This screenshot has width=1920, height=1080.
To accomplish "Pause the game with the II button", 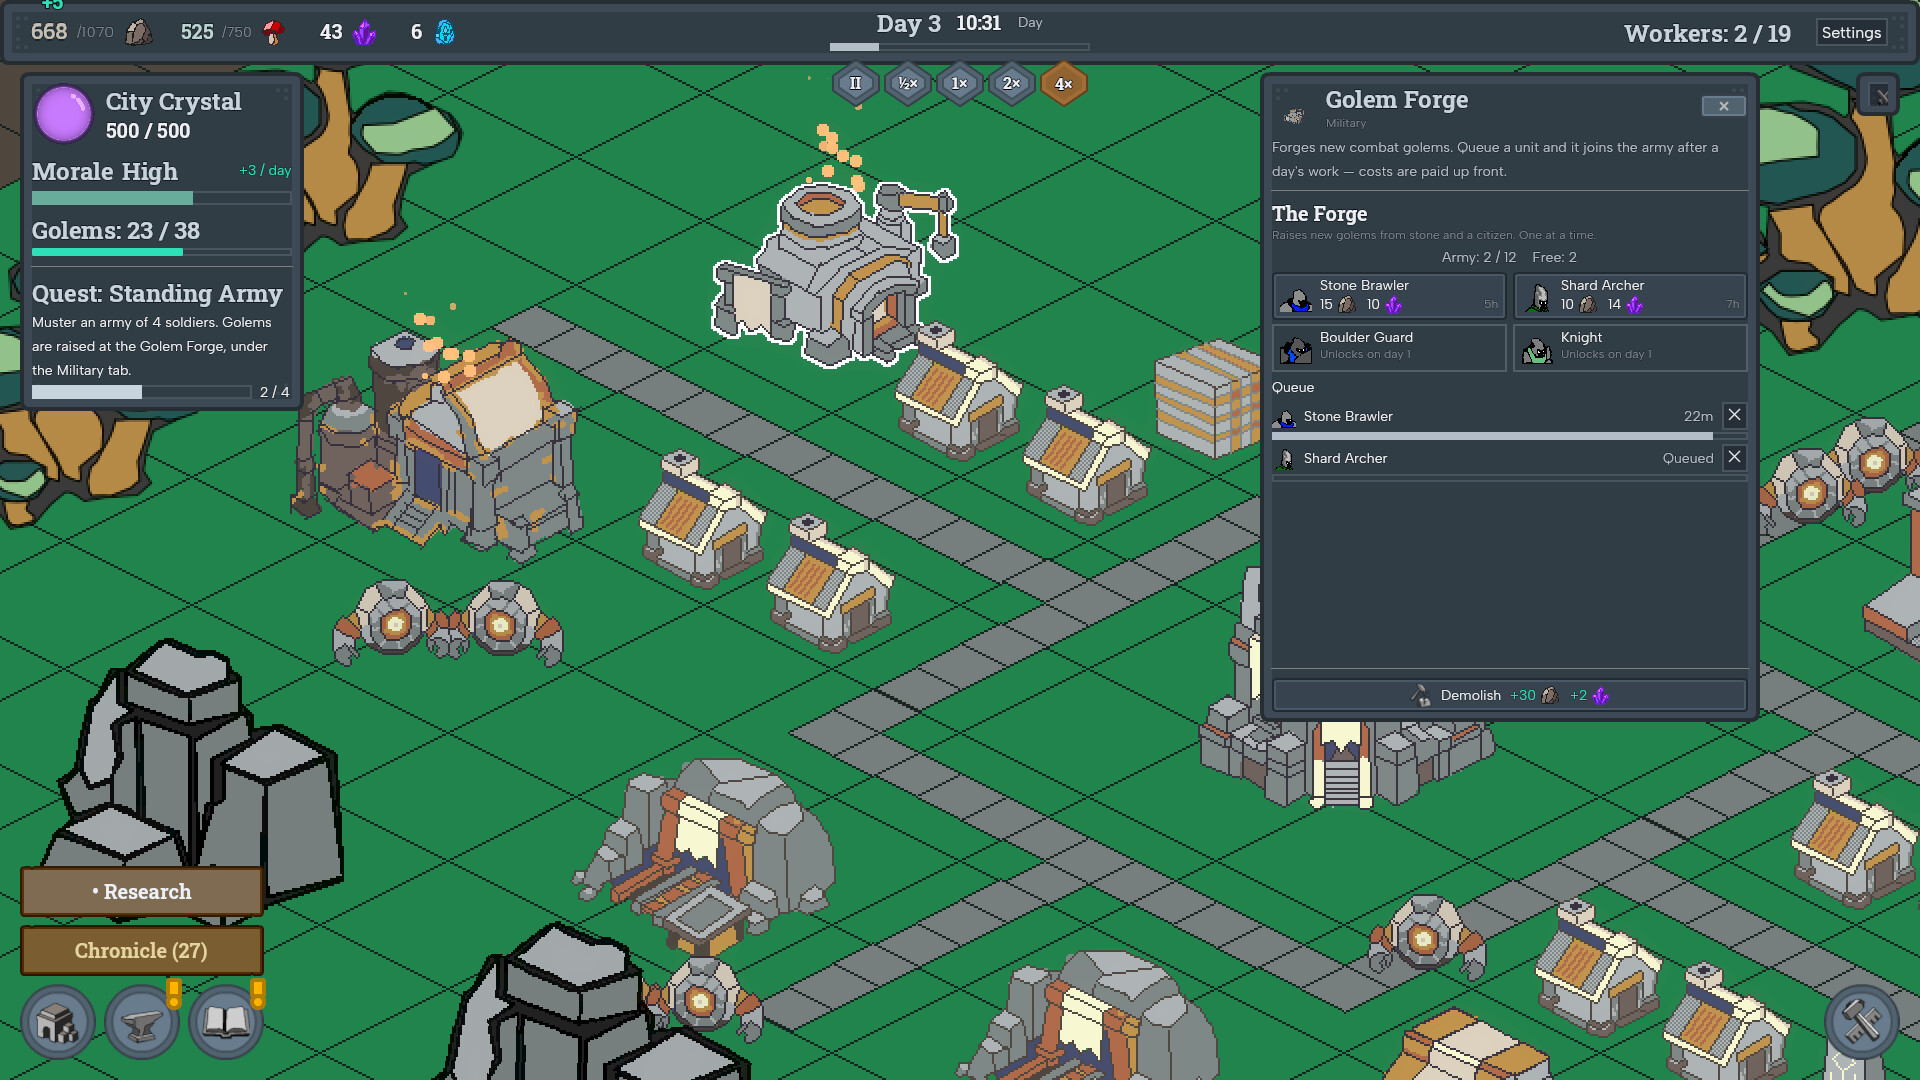I will point(855,84).
